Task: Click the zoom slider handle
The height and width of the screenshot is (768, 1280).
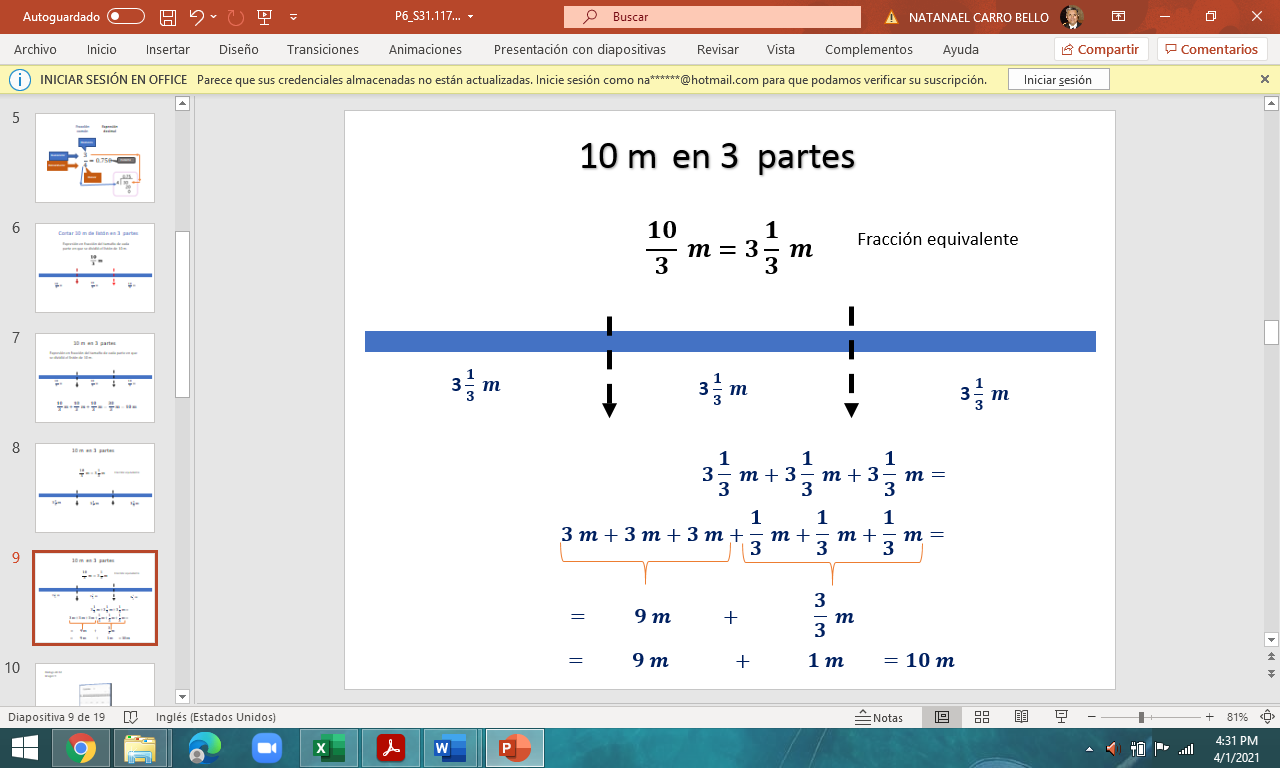Action: [x=1141, y=717]
